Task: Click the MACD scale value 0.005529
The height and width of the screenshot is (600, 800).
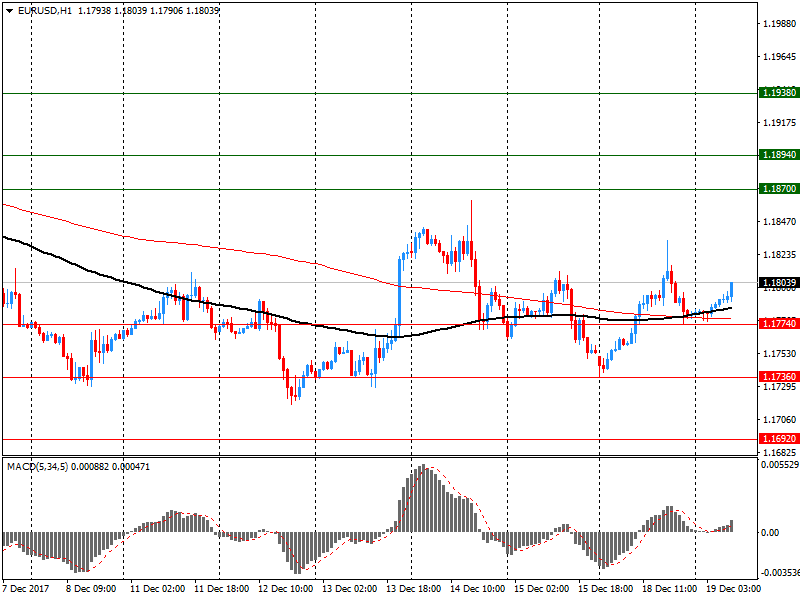Action: coord(780,465)
